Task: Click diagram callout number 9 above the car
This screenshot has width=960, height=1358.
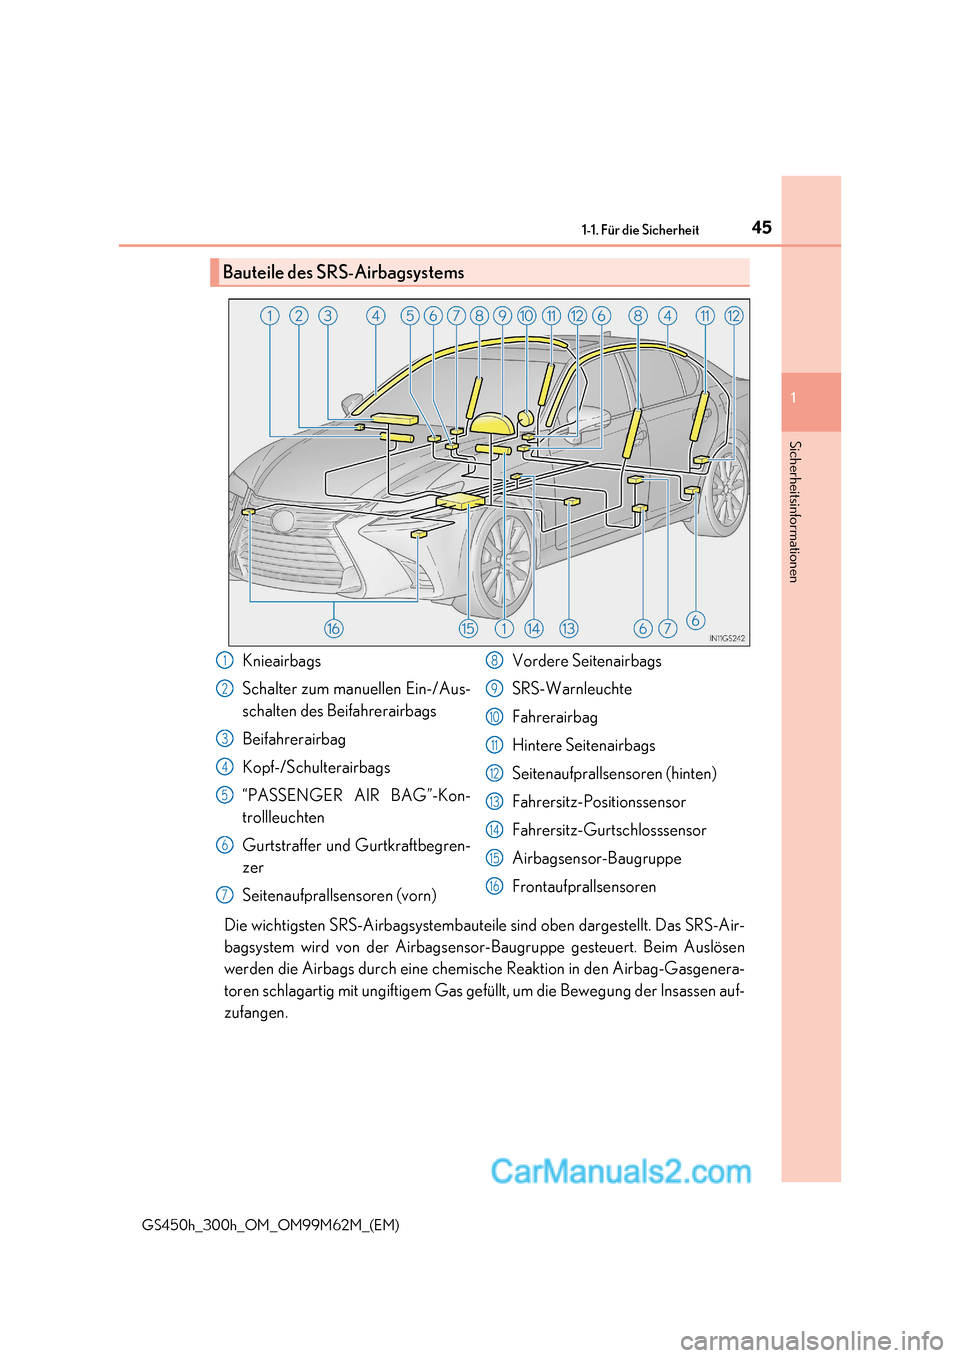Action: [502, 316]
